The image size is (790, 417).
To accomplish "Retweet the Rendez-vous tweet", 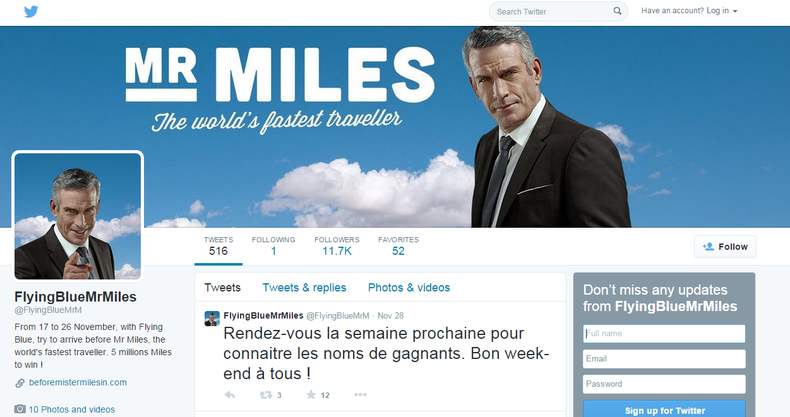I will tap(266, 395).
